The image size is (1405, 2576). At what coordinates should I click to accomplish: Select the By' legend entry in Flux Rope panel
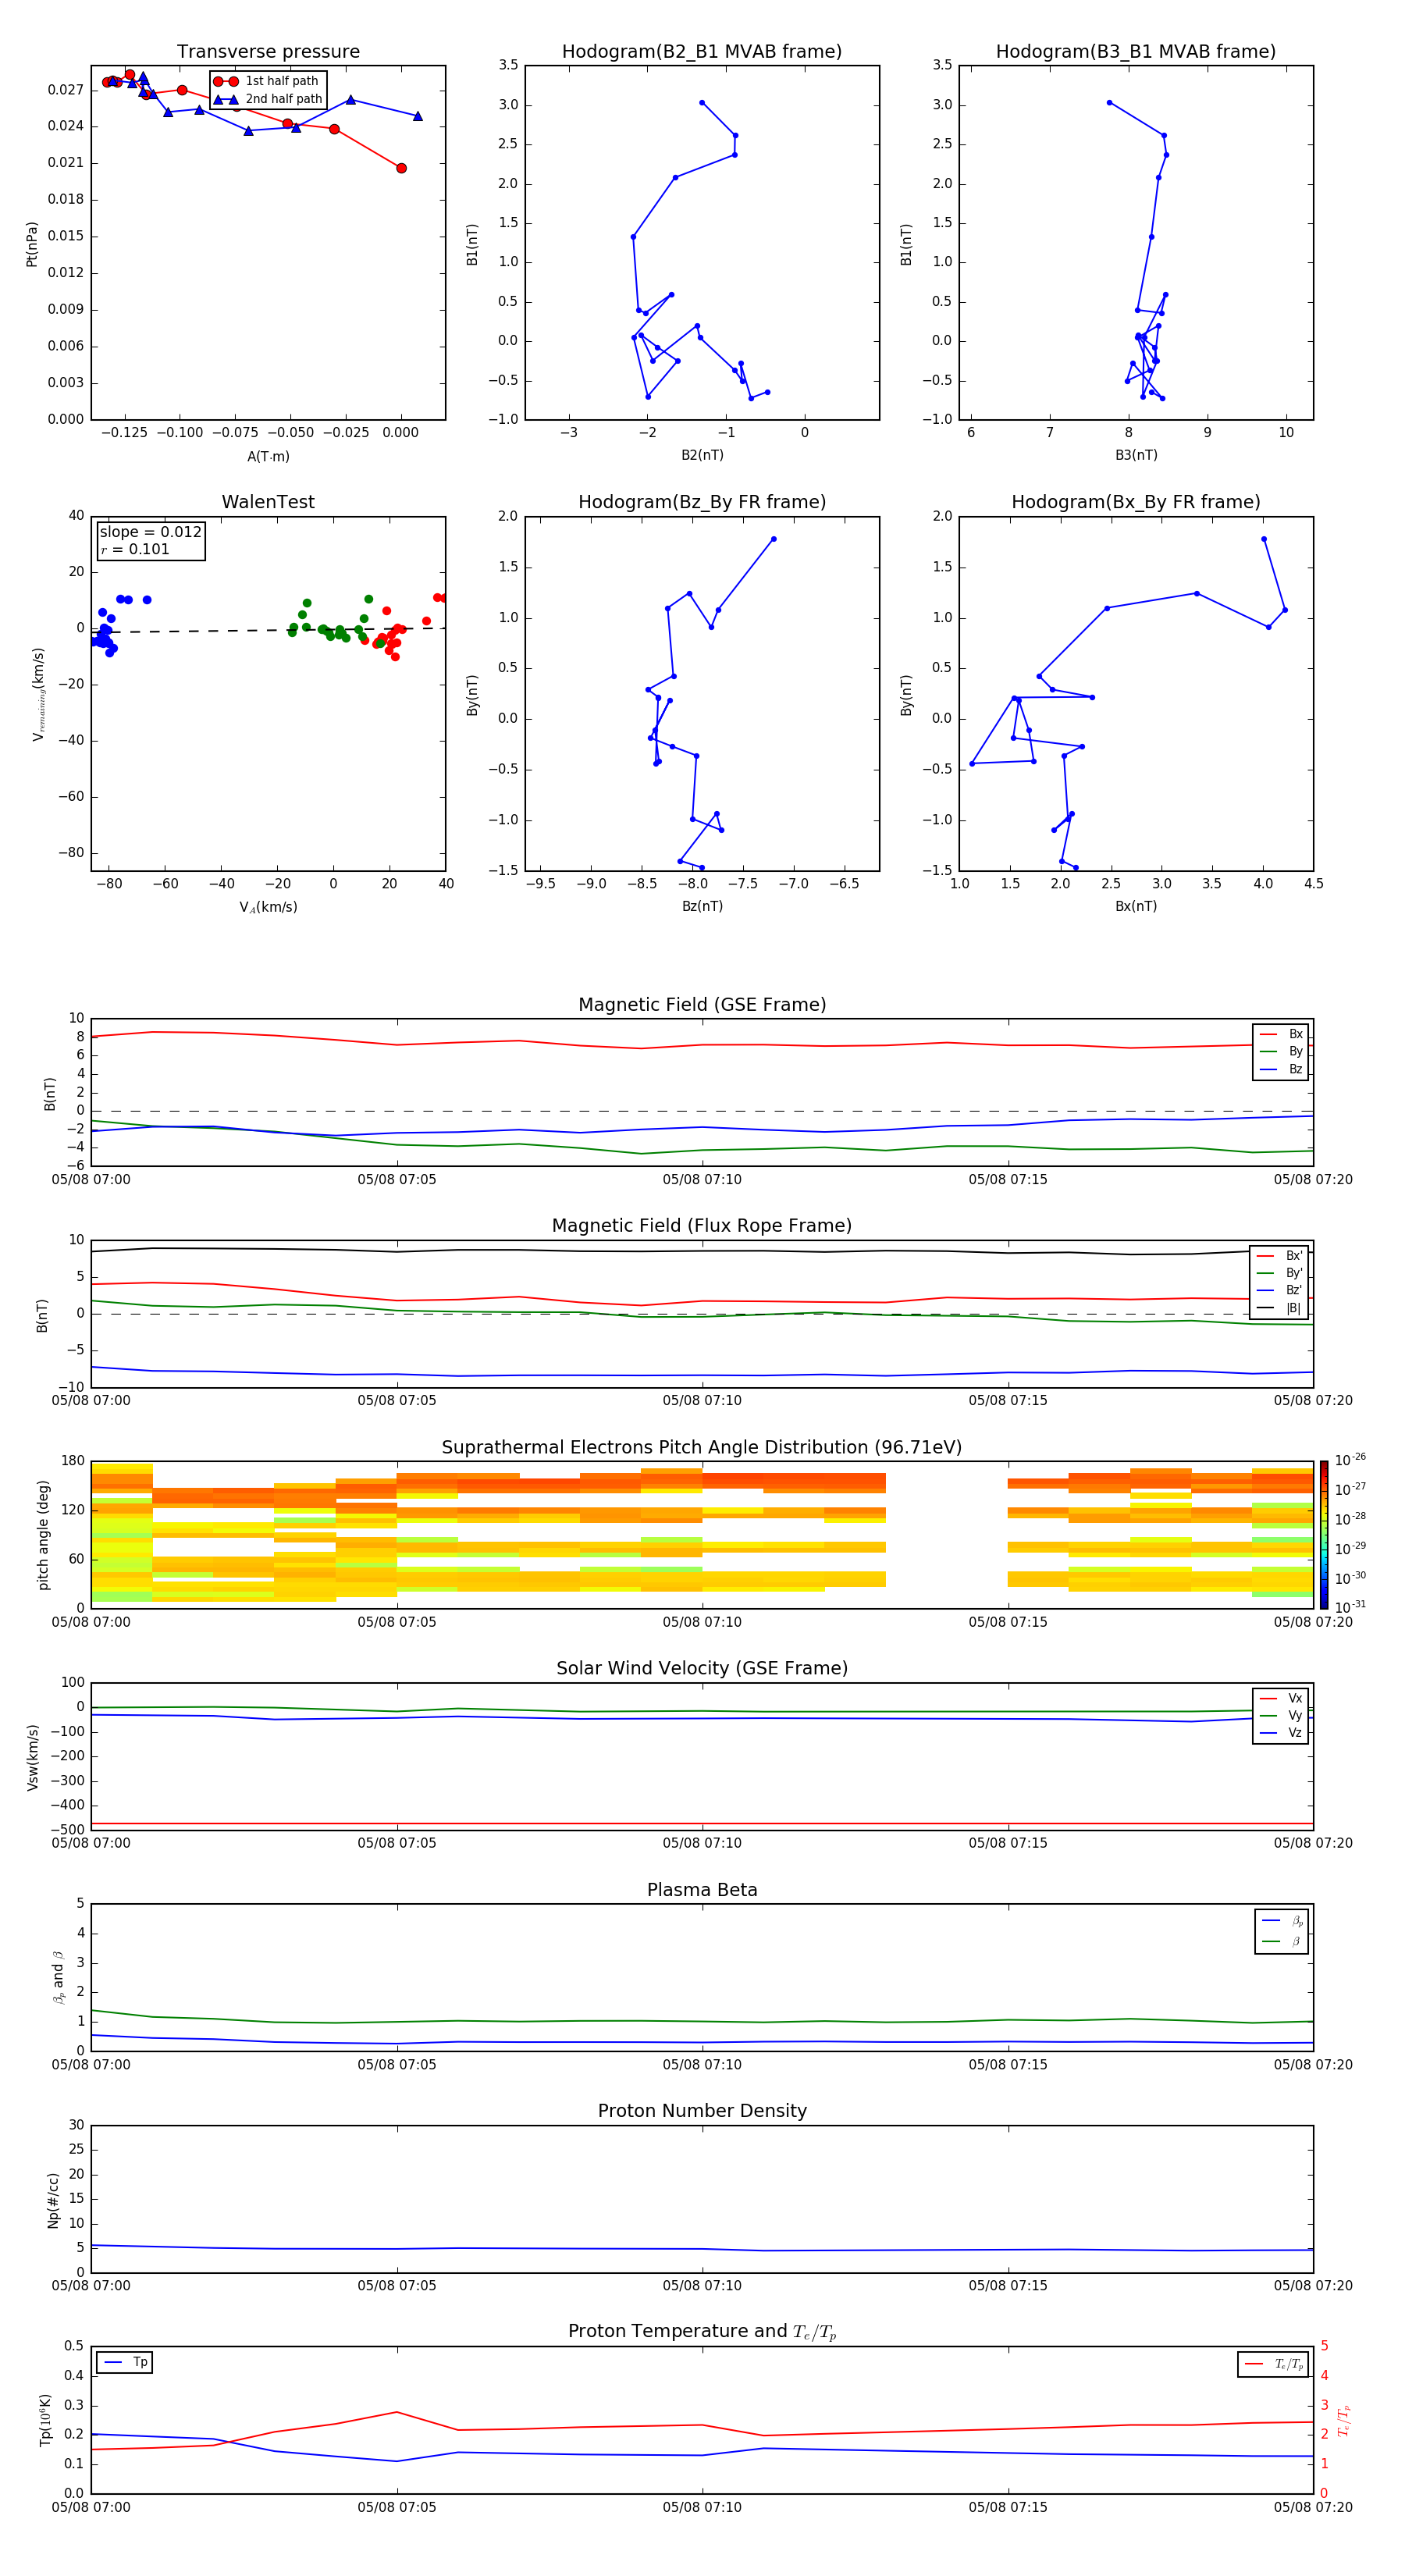pos(1280,1273)
